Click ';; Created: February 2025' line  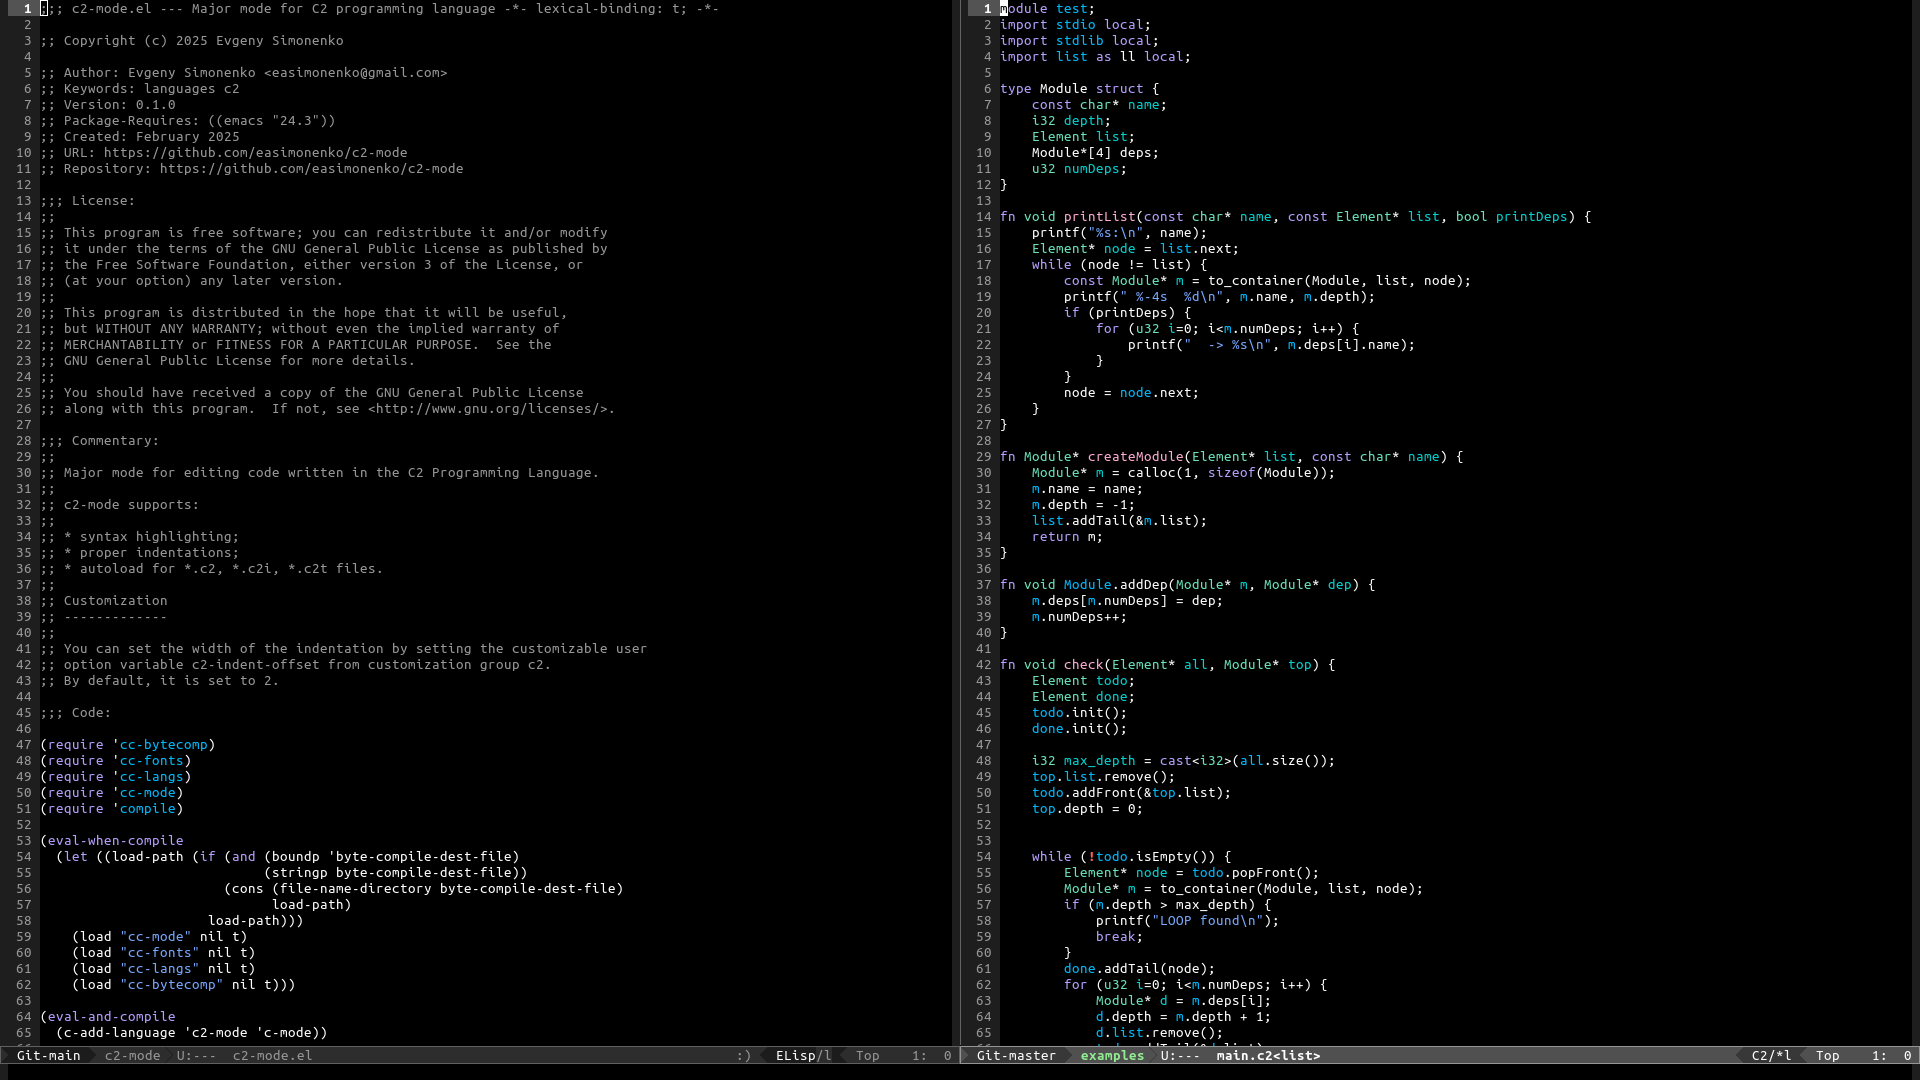[140, 137]
